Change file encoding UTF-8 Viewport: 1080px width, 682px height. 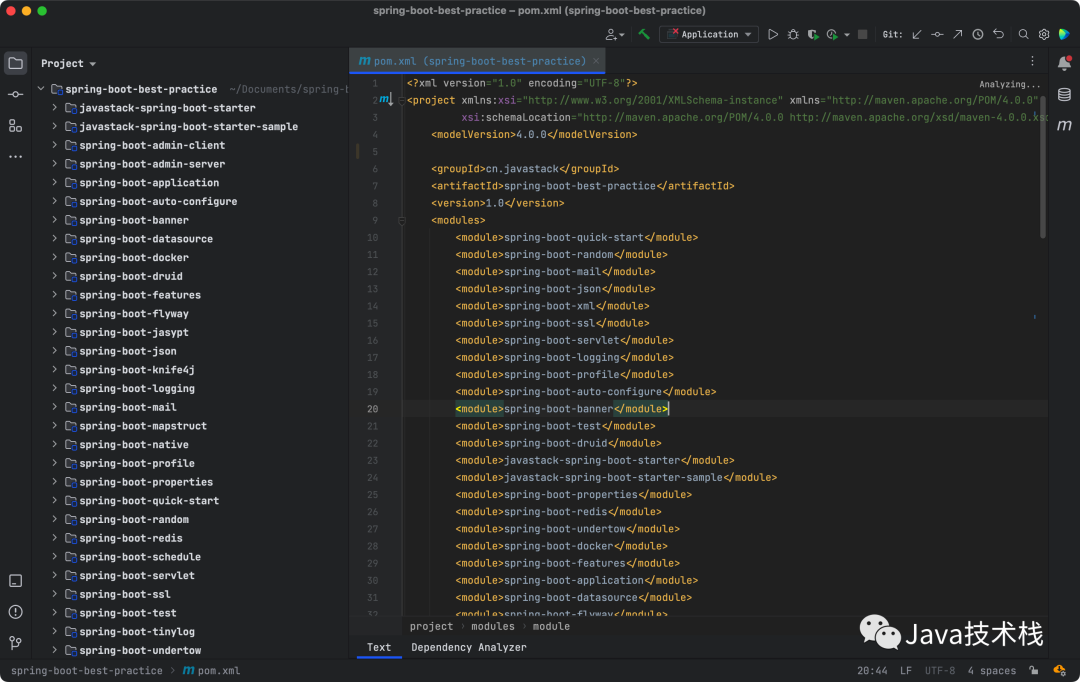(939, 670)
